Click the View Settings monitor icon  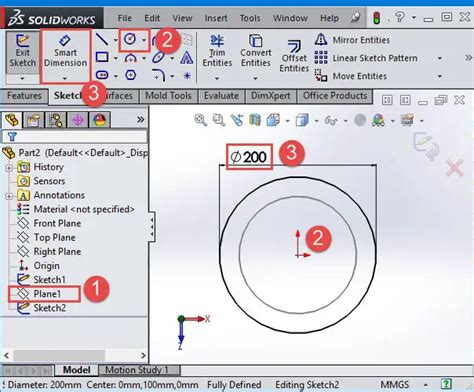coord(407,120)
